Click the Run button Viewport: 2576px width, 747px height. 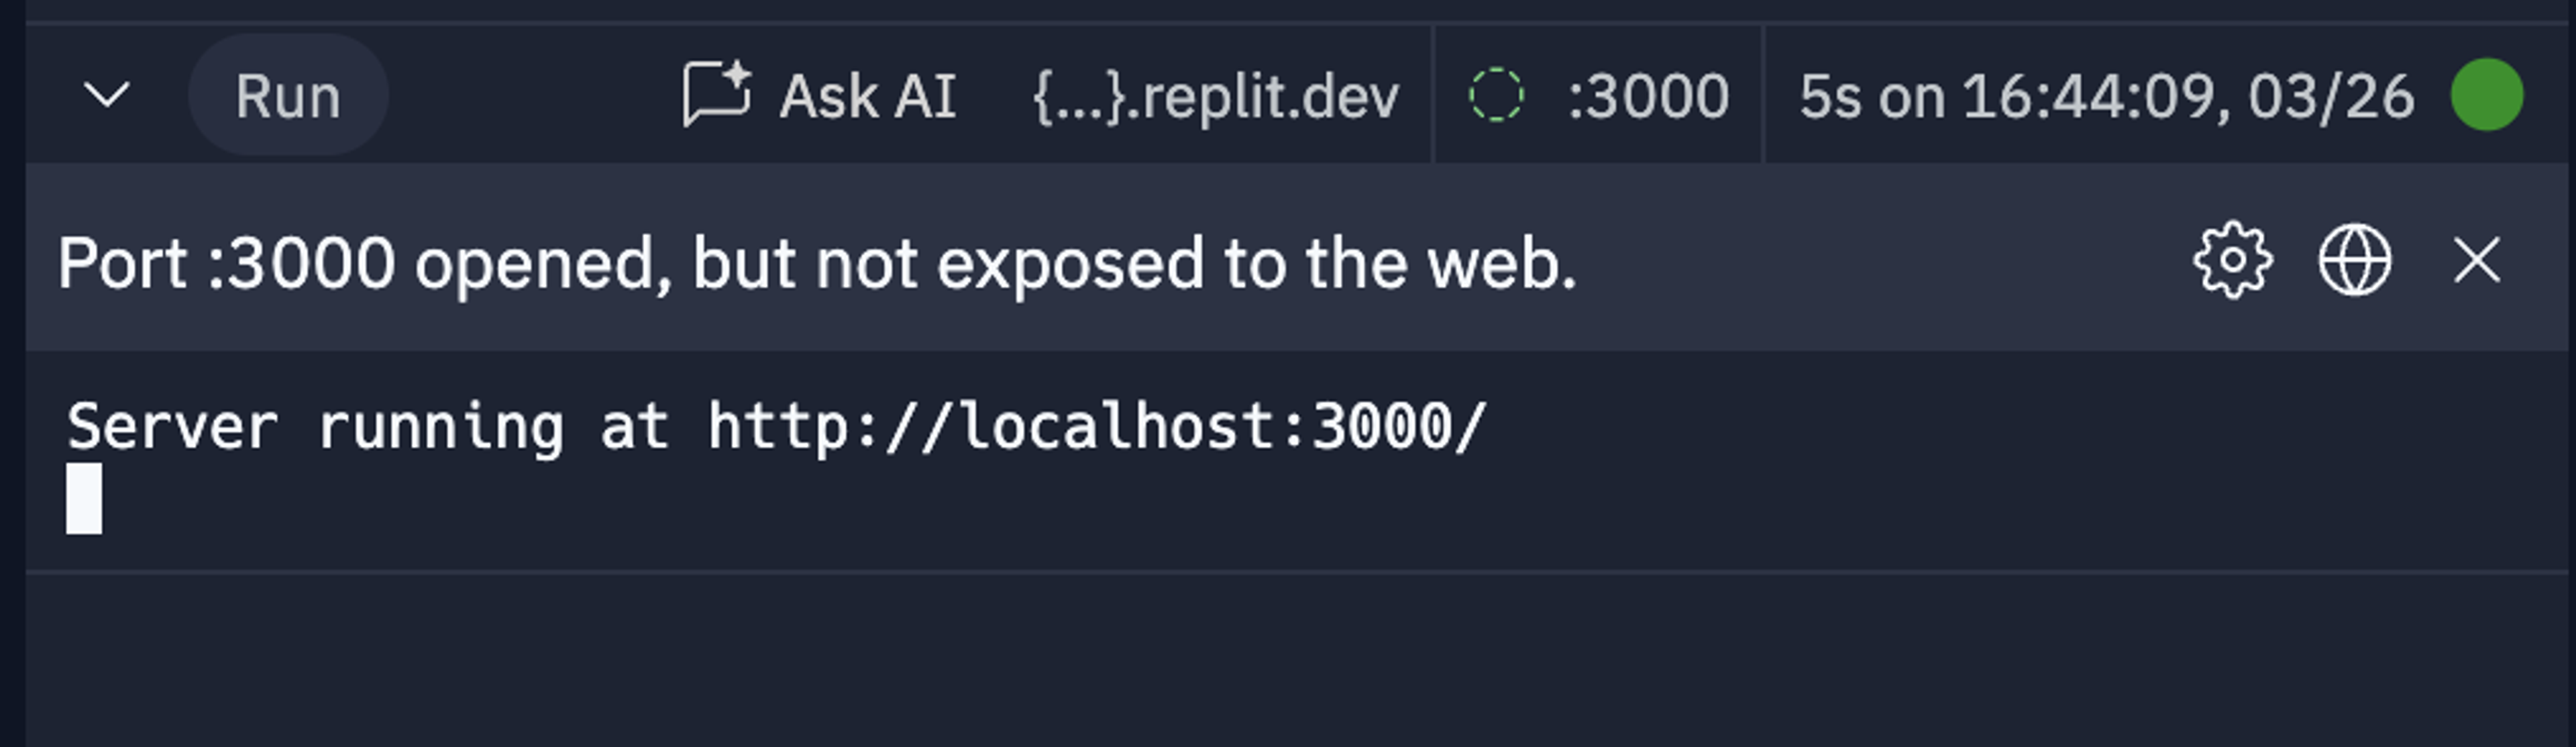click(x=288, y=95)
